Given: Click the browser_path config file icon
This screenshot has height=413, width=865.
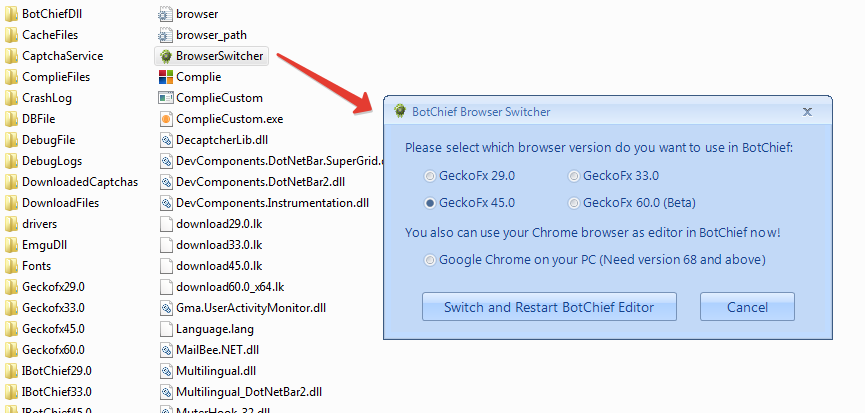Looking at the screenshot, I should click(x=166, y=35).
